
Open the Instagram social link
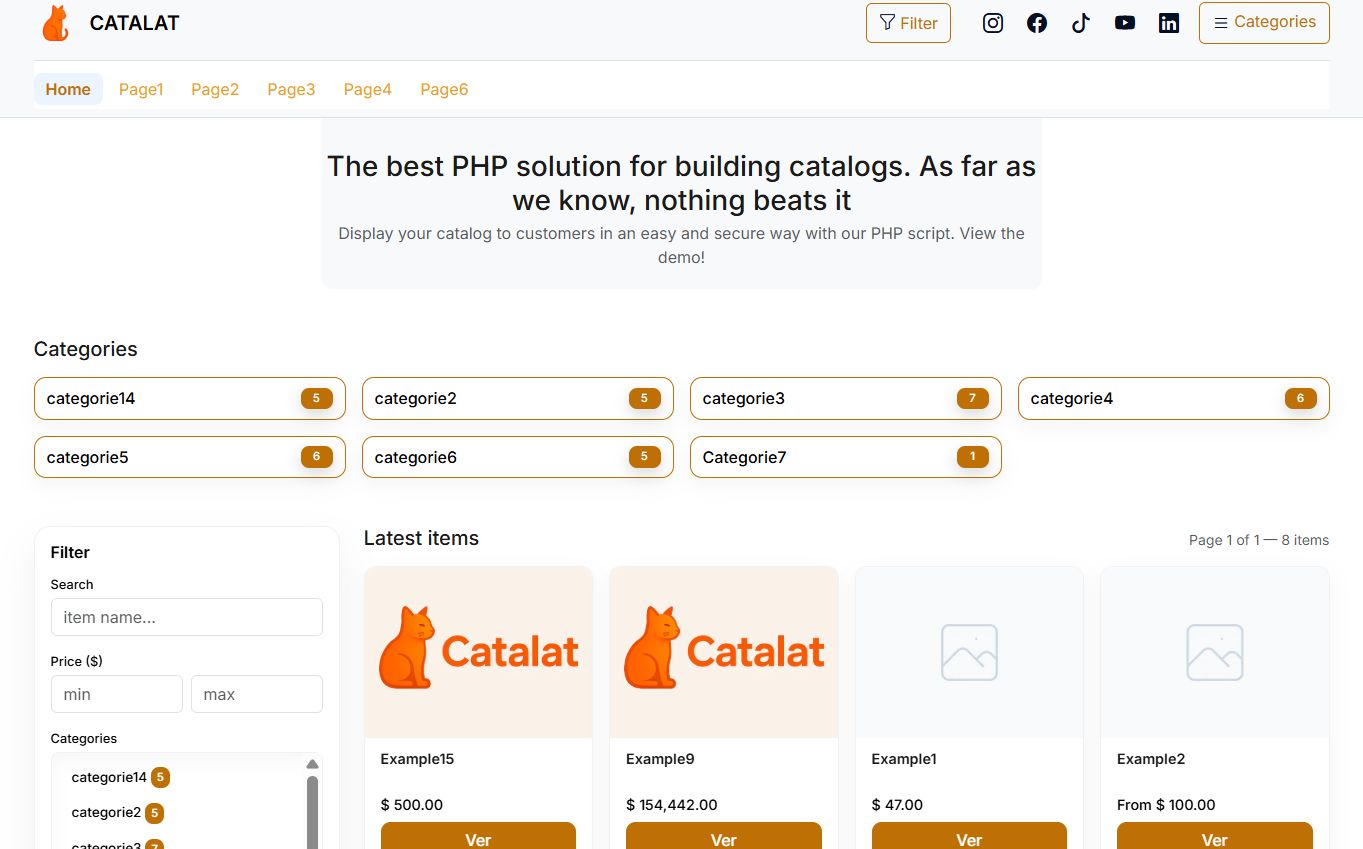pyautogui.click(x=993, y=23)
